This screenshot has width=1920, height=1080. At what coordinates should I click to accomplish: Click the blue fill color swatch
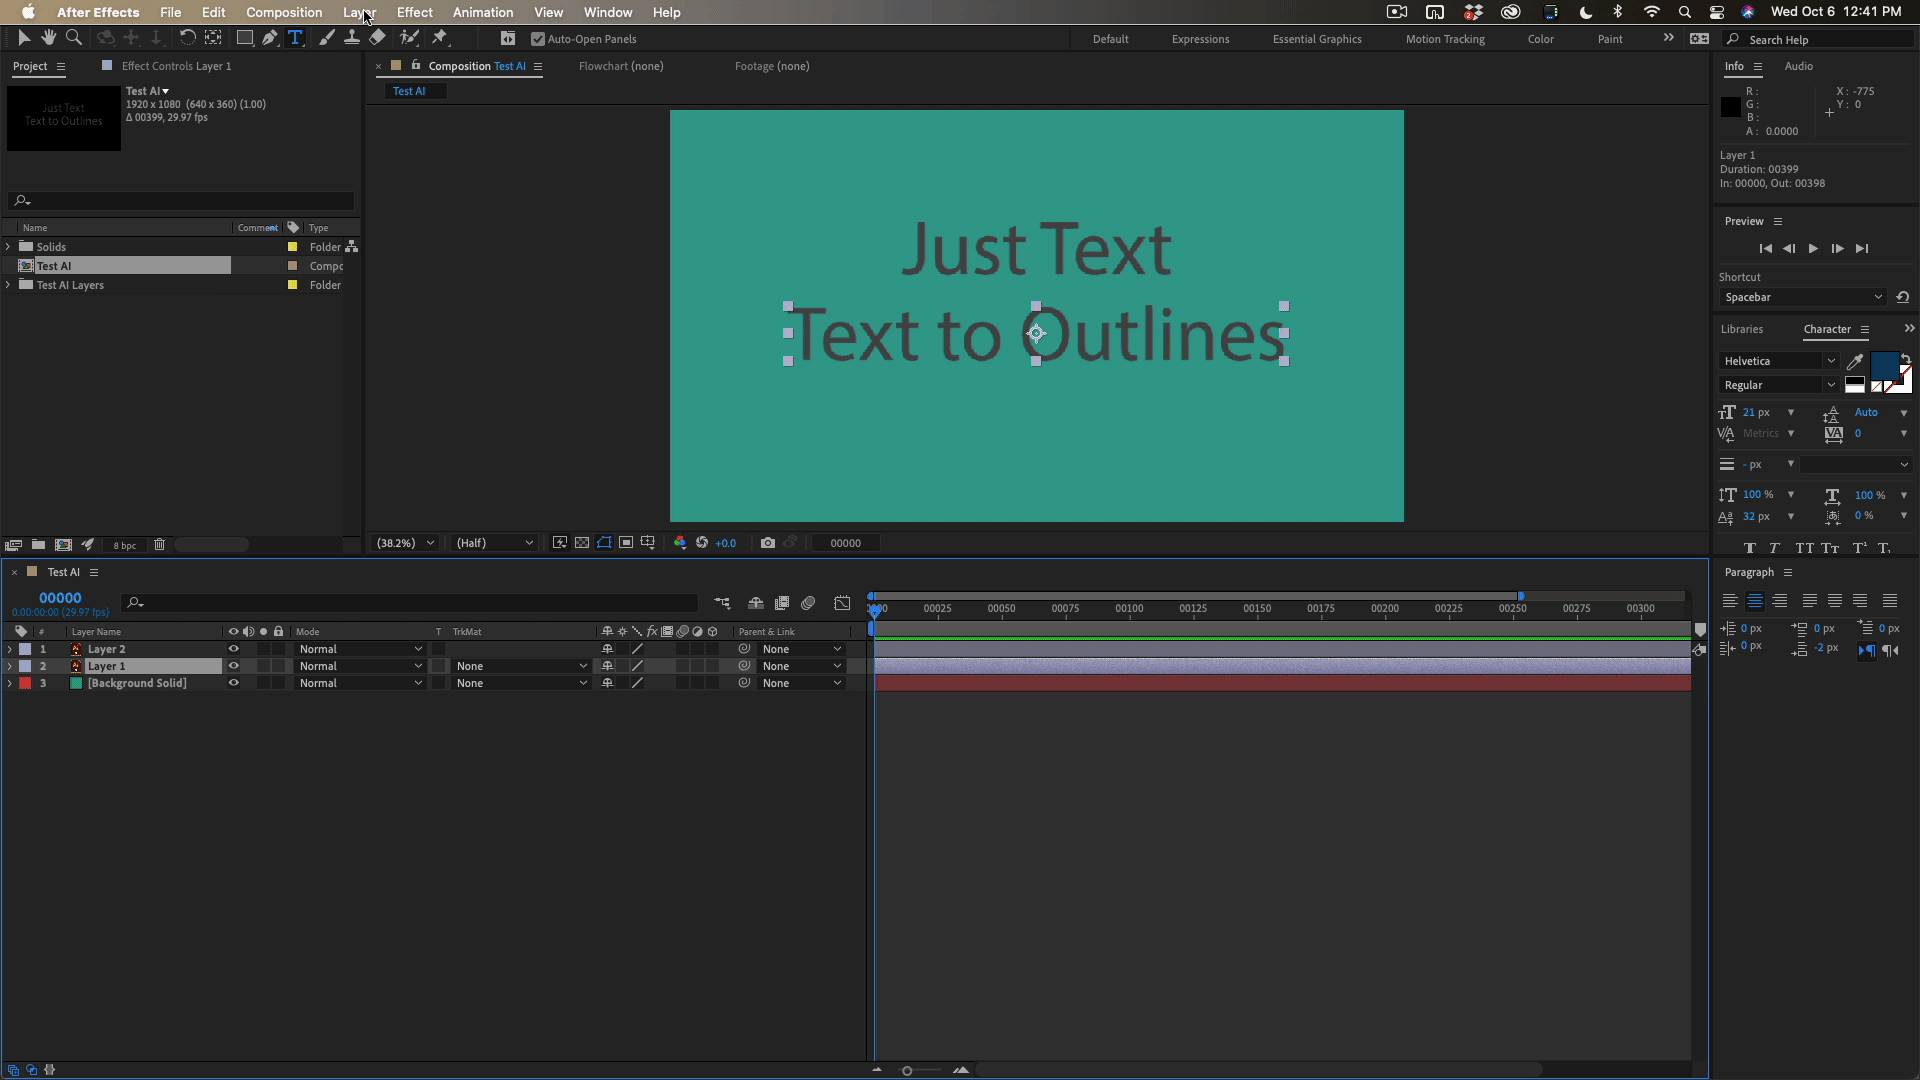[1883, 364]
